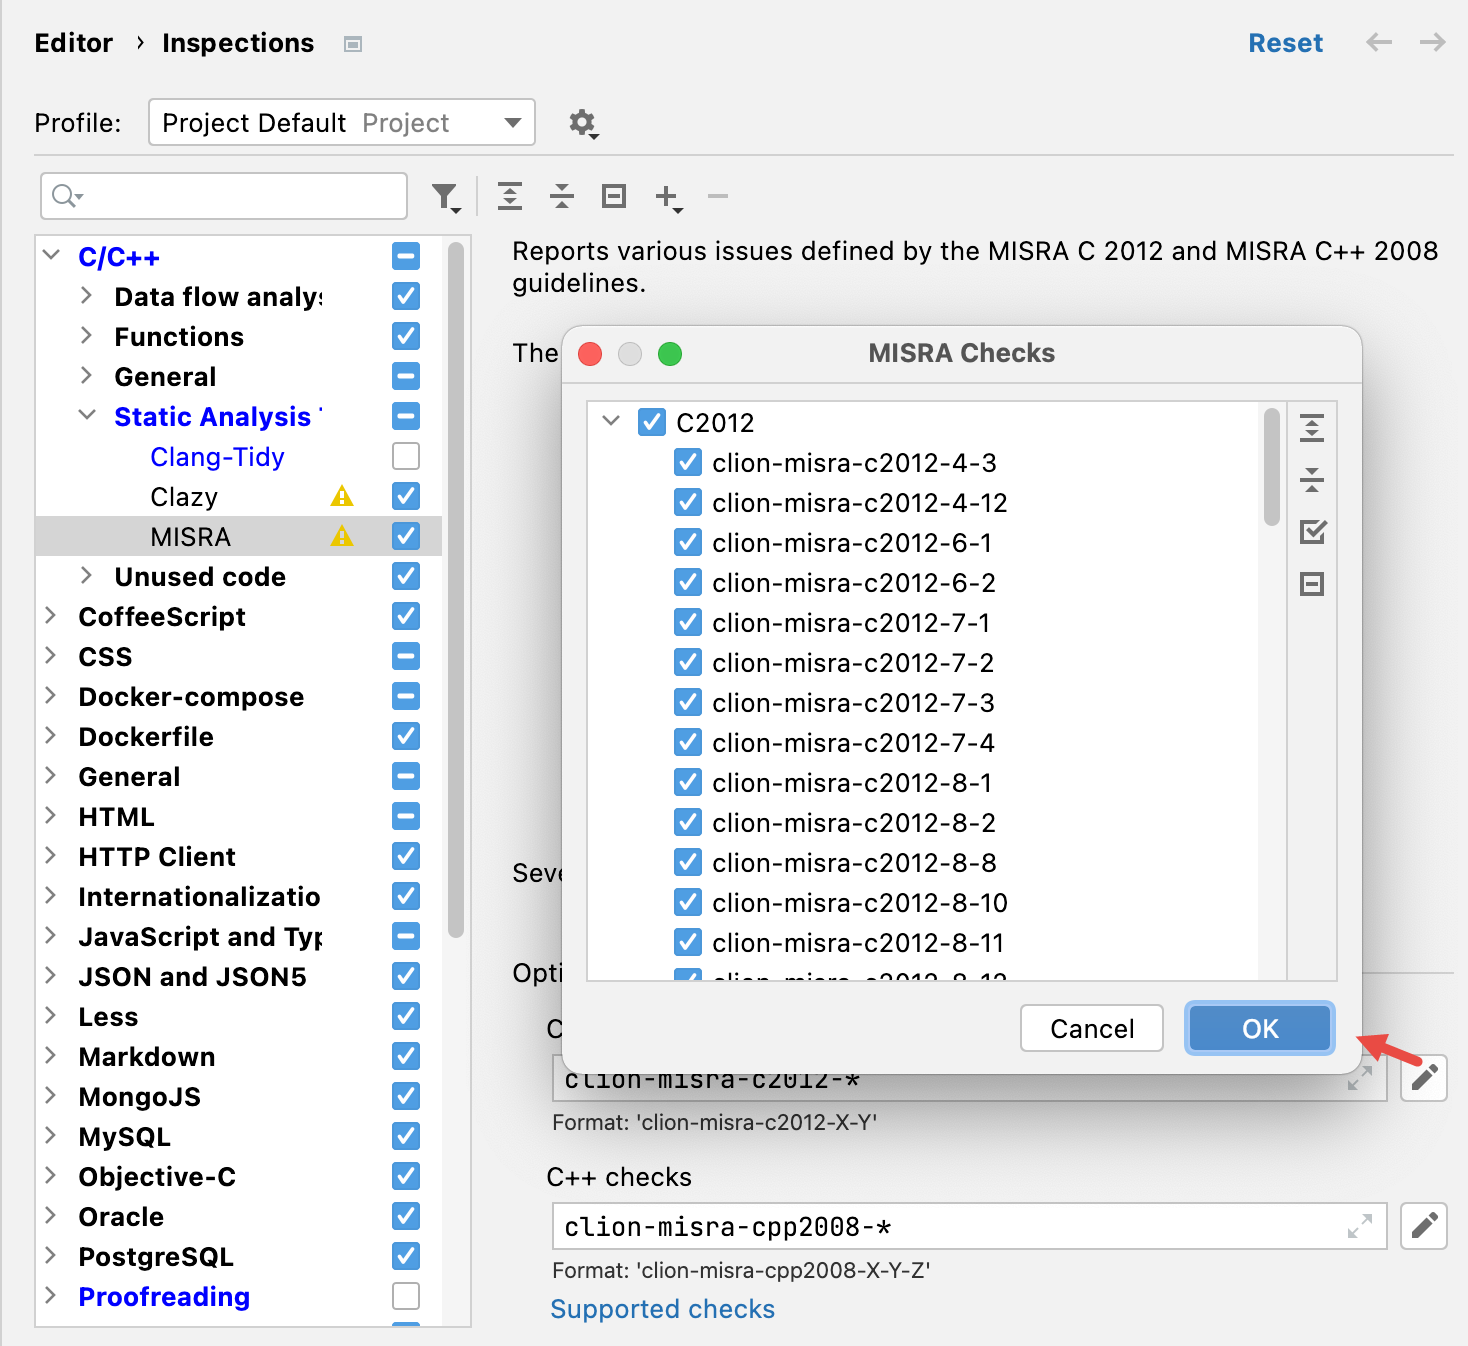Toggle the Clang-Tidy inspection checkbox

click(406, 456)
